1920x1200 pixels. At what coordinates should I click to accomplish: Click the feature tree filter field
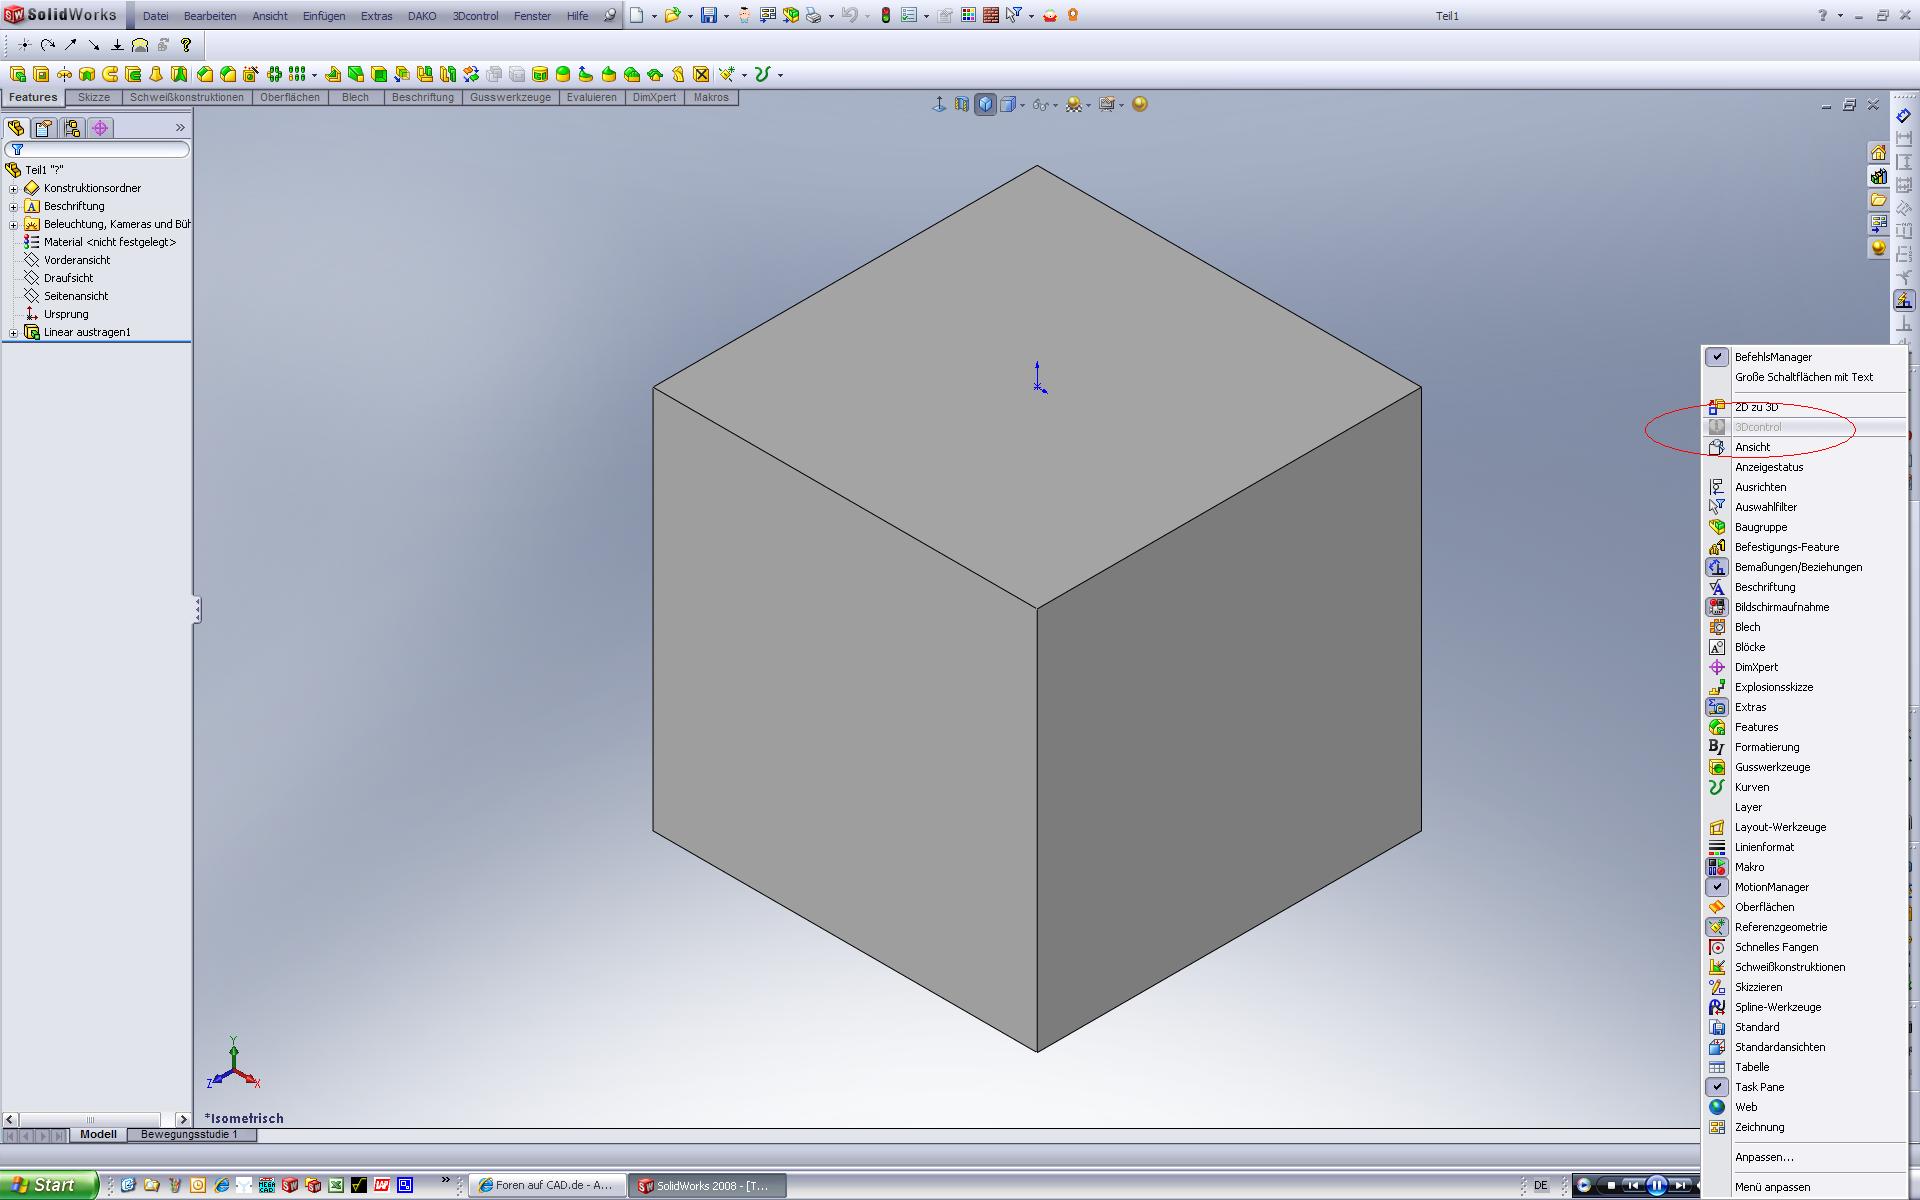pos(100,149)
